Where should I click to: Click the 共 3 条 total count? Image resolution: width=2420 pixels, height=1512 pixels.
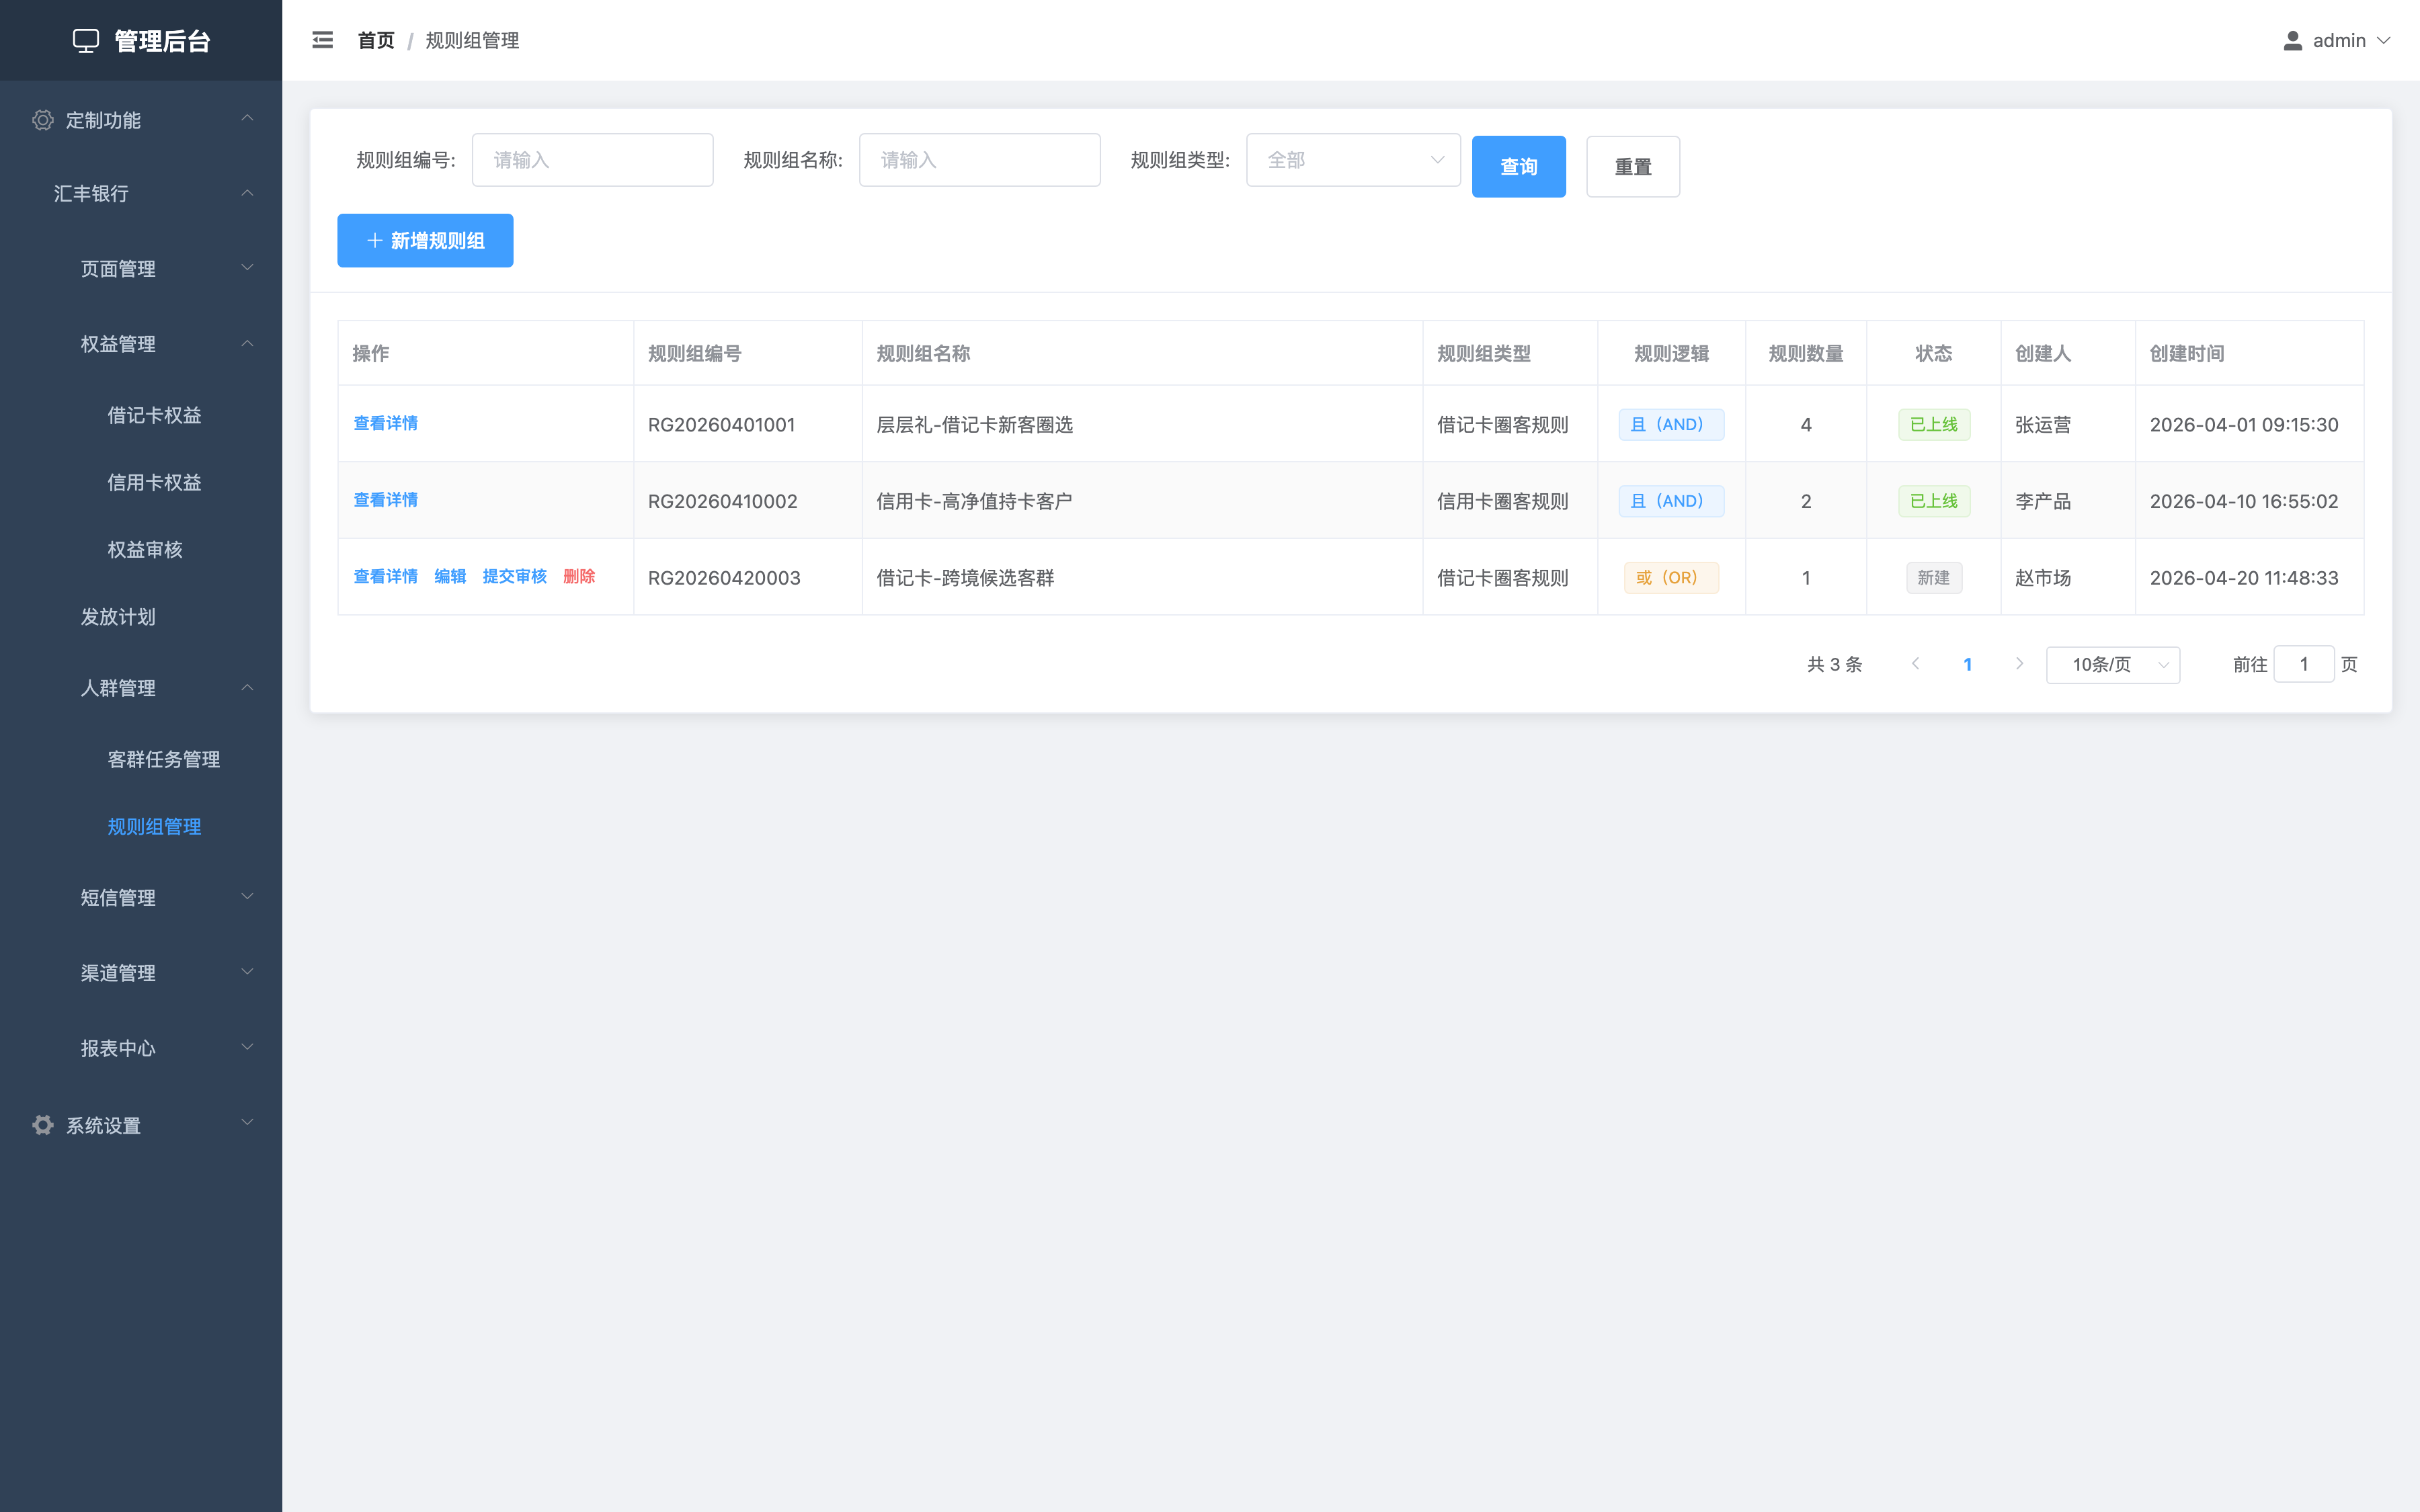click(1834, 664)
